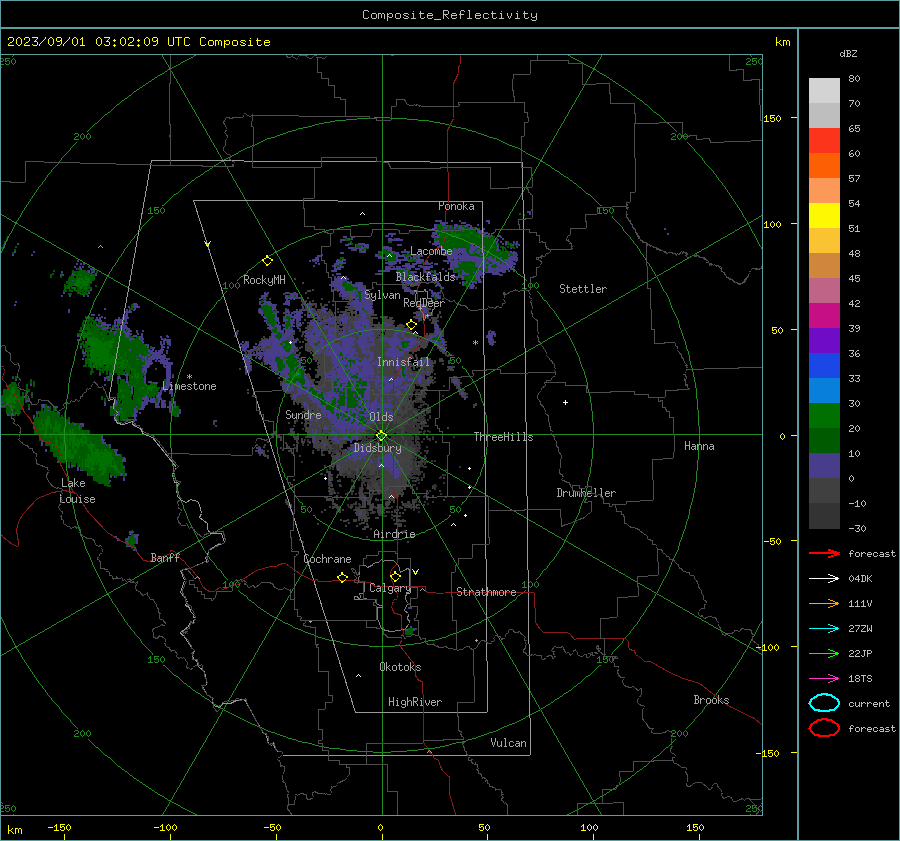The width and height of the screenshot is (900, 841).
Task: Click the orange 60 dBZ color swatch
Action: 824,165
